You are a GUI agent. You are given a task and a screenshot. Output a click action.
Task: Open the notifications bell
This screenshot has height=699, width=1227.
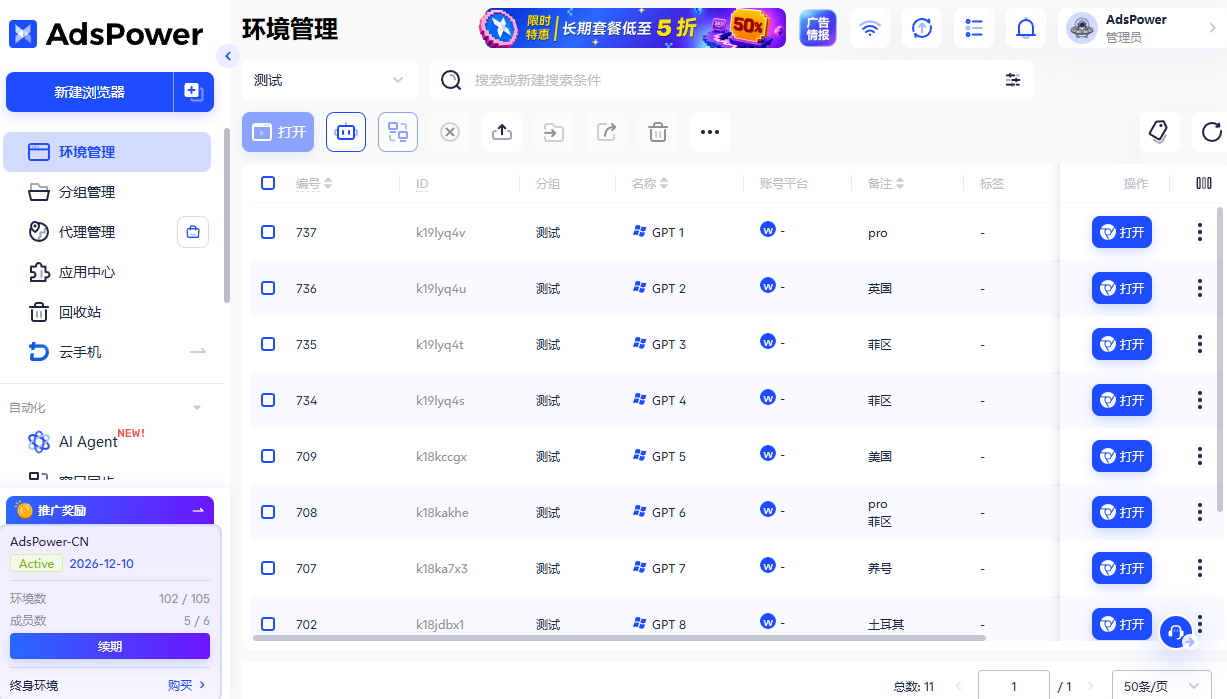[x=1026, y=28]
